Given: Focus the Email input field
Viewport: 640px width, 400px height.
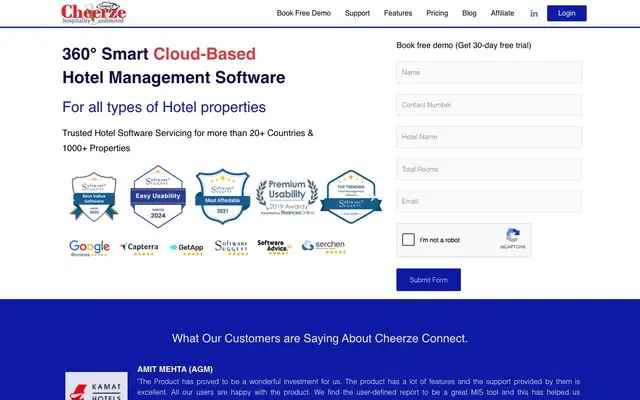Looking at the screenshot, I should (489, 201).
